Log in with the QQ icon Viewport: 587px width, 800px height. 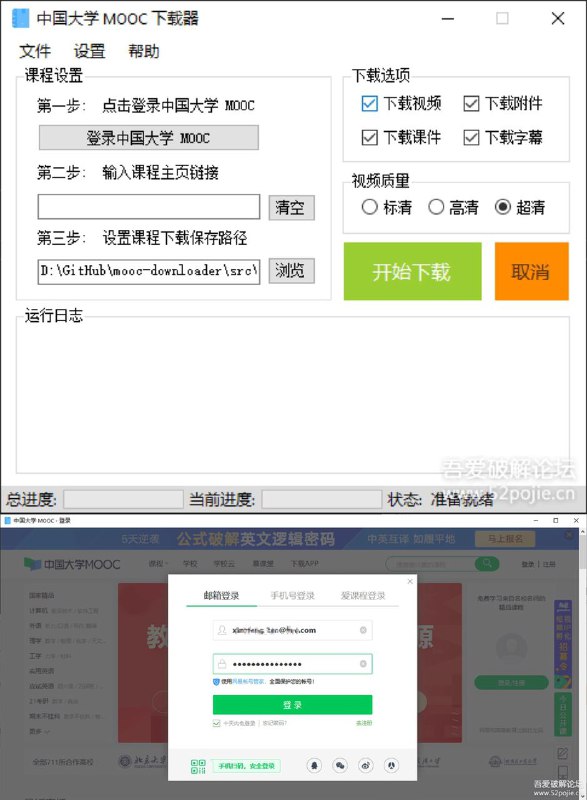pyautogui.click(x=315, y=765)
